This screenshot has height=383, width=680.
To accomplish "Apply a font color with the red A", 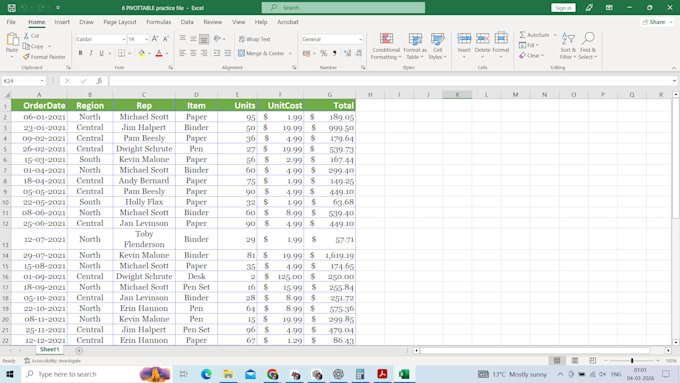I will [x=159, y=53].
